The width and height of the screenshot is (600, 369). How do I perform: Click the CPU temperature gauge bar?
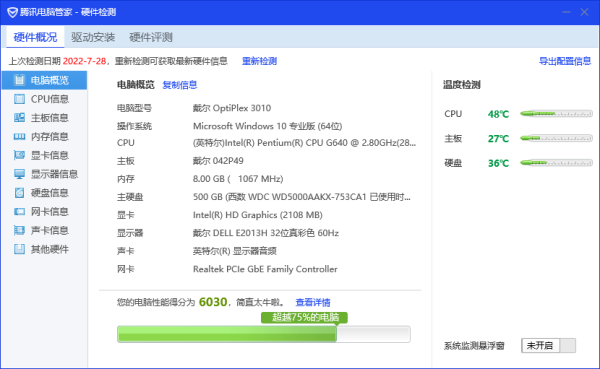pyautogui.click(x=556, y=114)
